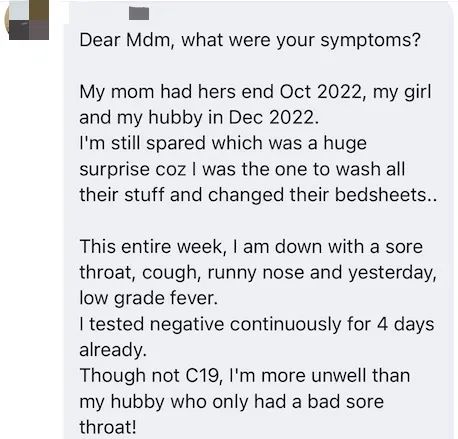Screen dimensions: 458x439
Task: Click the line 'my hubby who only had a bad sore'
Action: point(231,402)
